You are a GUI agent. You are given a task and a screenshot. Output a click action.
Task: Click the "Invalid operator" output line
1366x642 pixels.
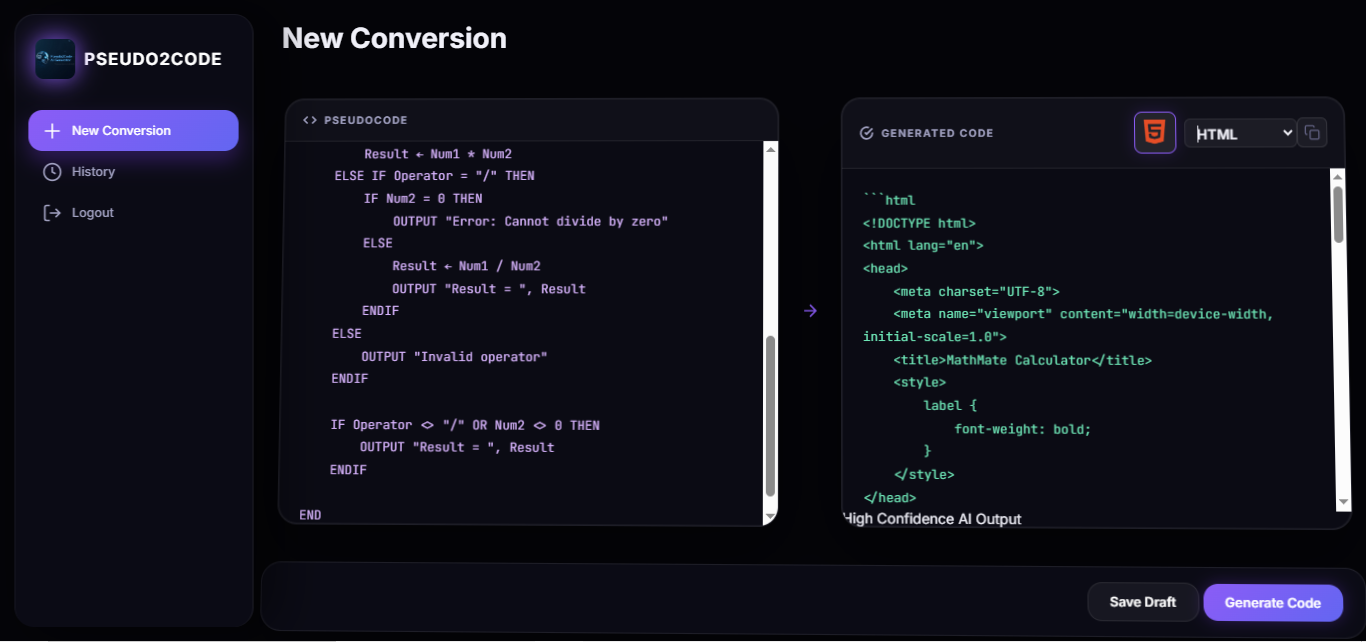(454, 356)
